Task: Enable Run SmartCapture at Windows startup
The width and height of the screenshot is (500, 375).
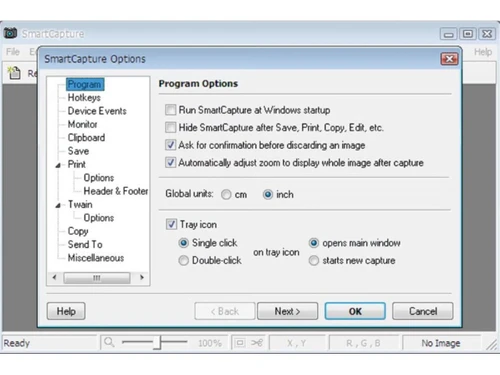Action: point(170,110)
